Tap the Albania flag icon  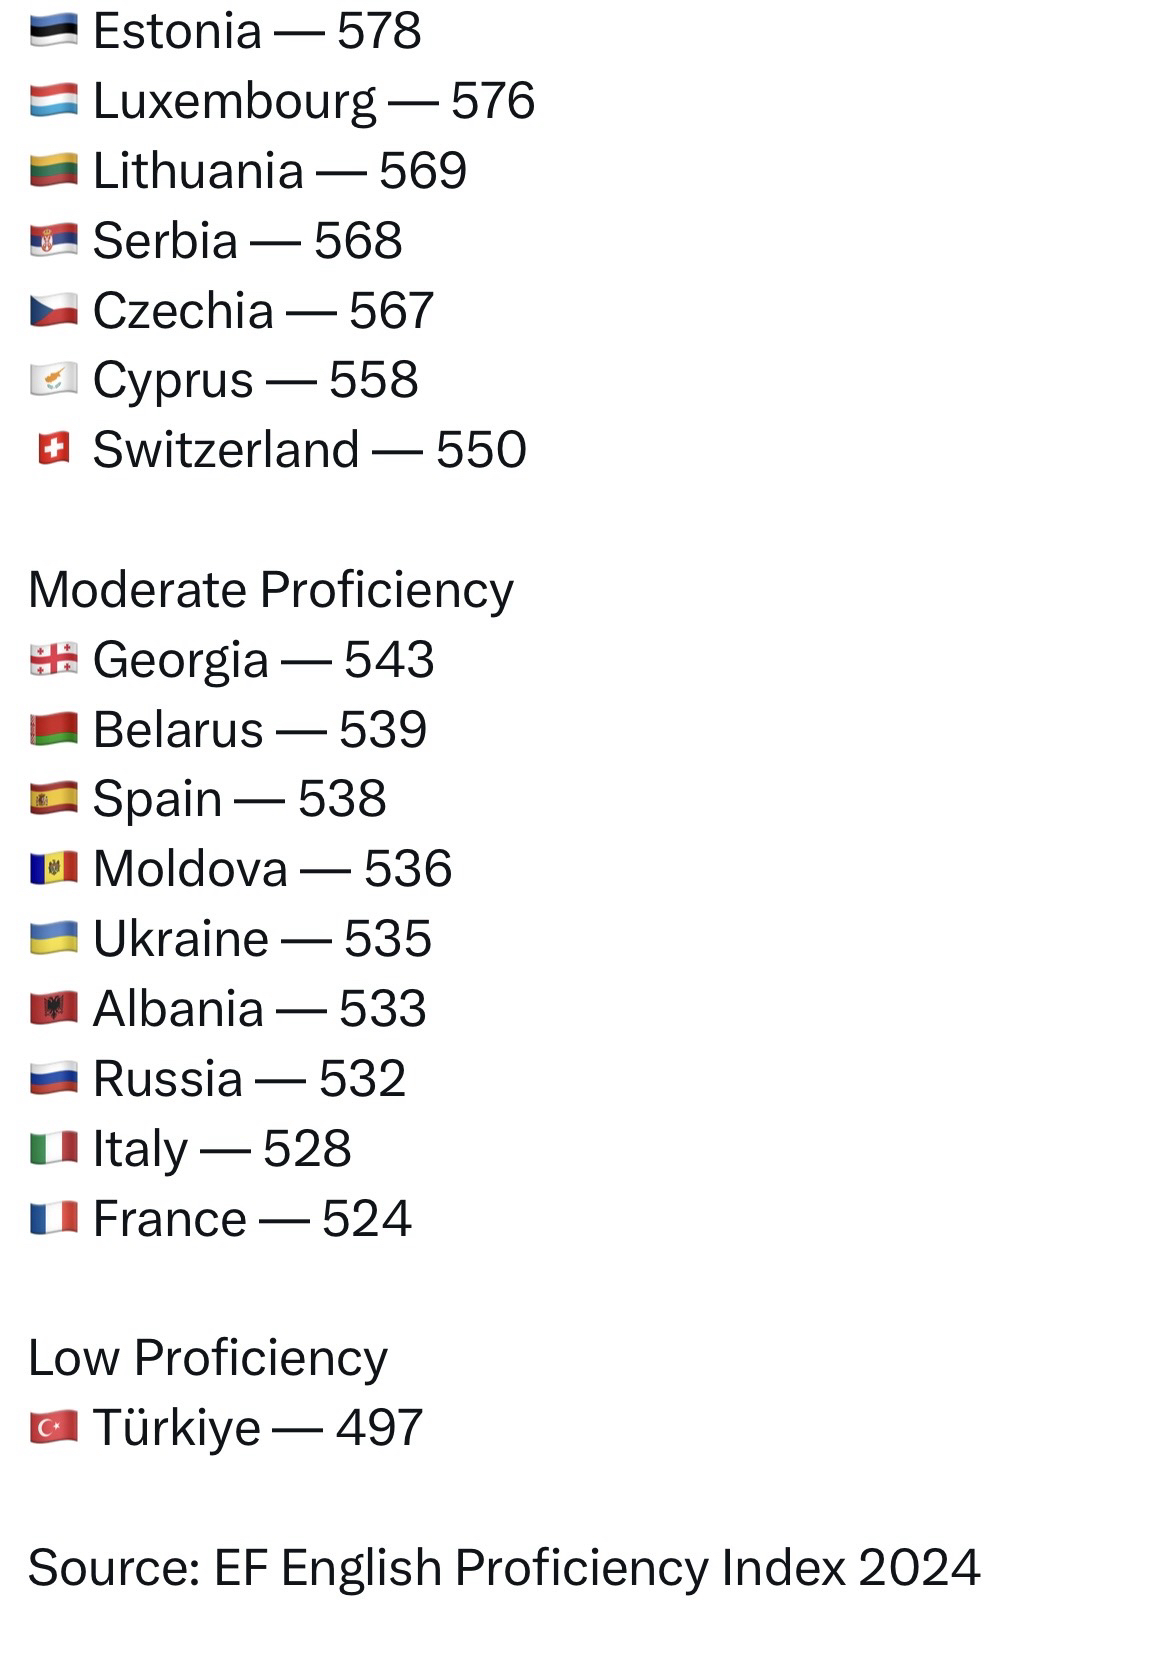pos(54,1008)
